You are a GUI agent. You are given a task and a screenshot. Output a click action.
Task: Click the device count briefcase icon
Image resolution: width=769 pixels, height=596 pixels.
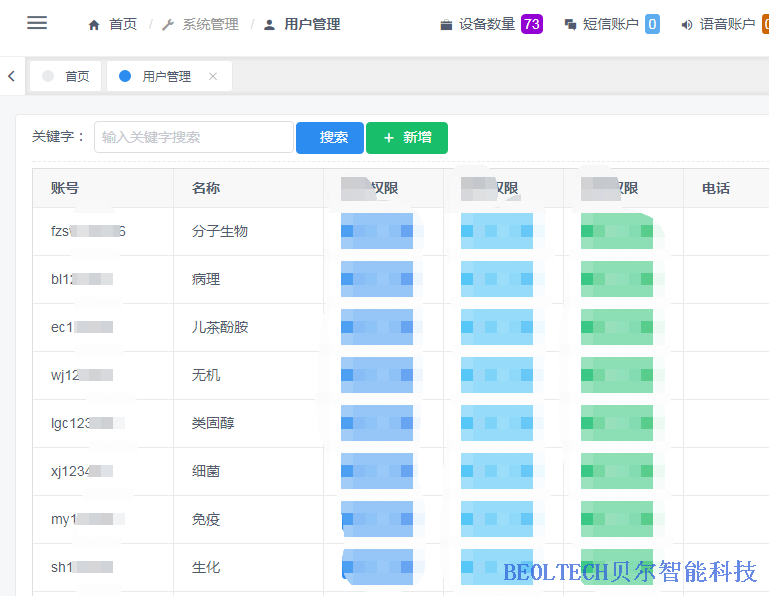point(446,24)
